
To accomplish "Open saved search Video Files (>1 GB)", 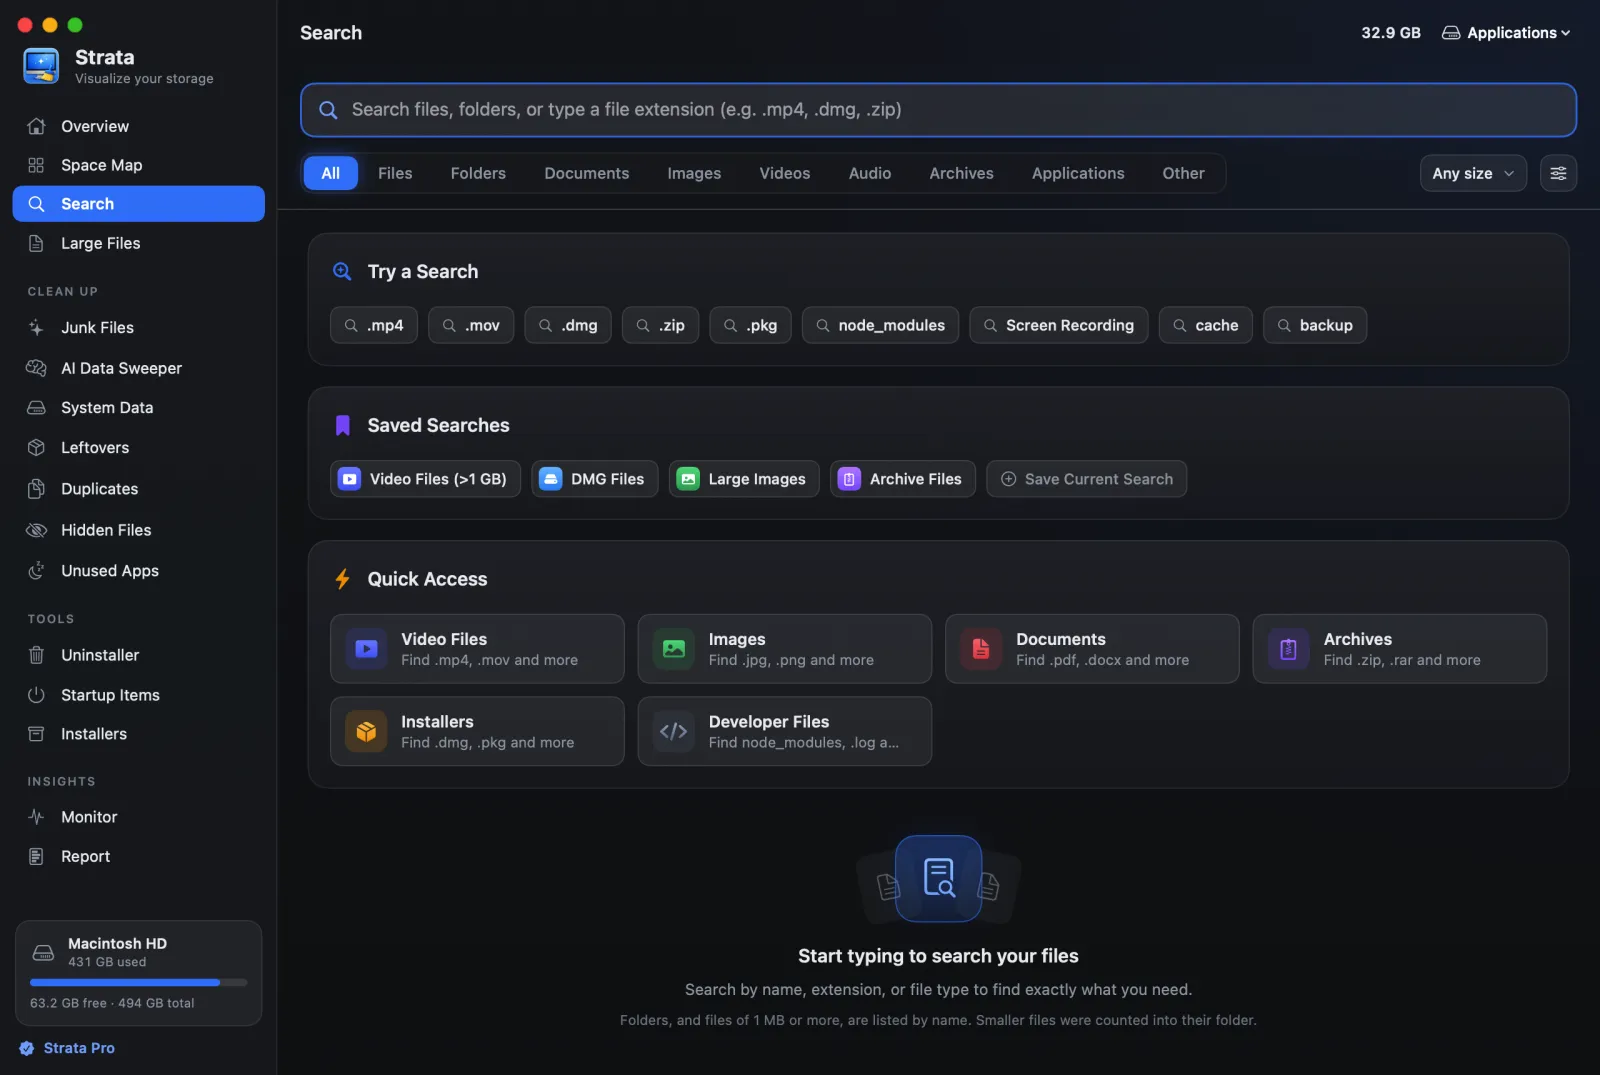I will pyautogui.click(x=426, y=479).
